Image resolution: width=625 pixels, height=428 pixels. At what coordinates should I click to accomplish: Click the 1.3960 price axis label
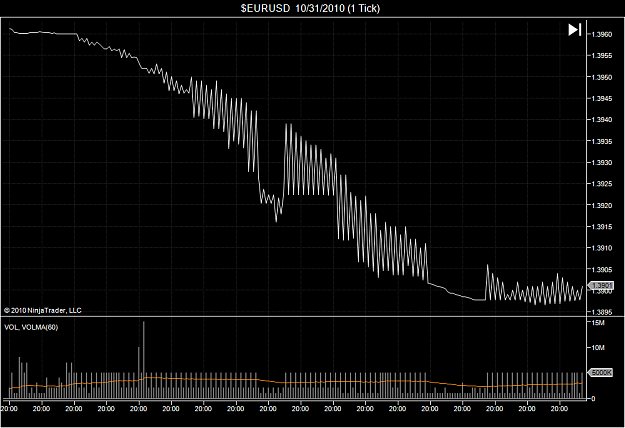click(602, 35)
